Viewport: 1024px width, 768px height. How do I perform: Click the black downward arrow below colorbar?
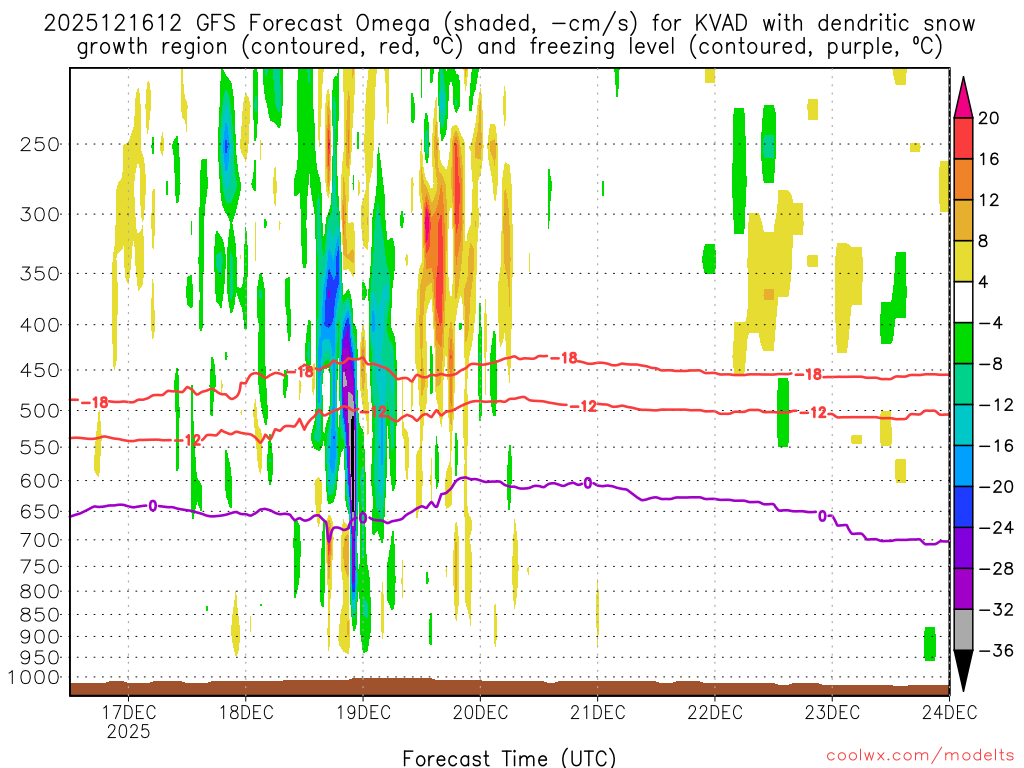click(x=963, y=671)
